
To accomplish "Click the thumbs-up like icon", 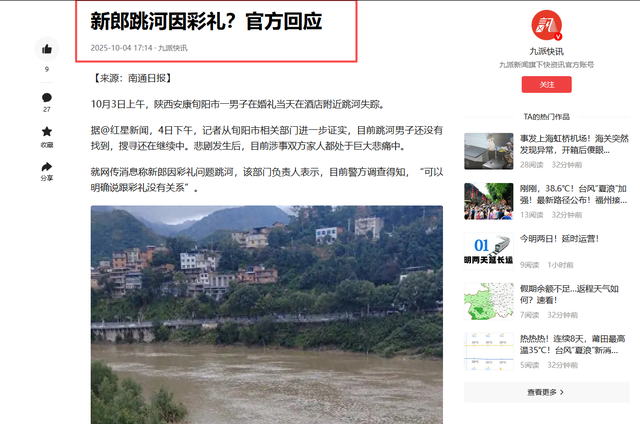I will coord(47,49).
